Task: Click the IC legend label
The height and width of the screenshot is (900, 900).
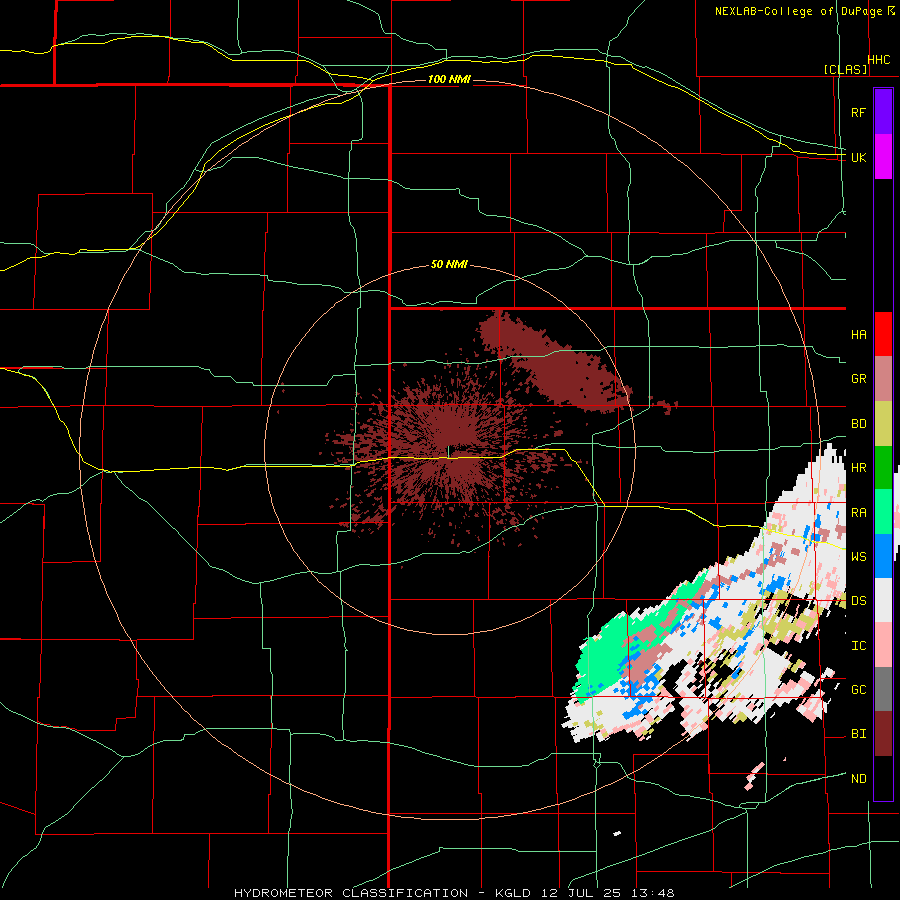Action: pyautogui.click(x=858, y=646)
